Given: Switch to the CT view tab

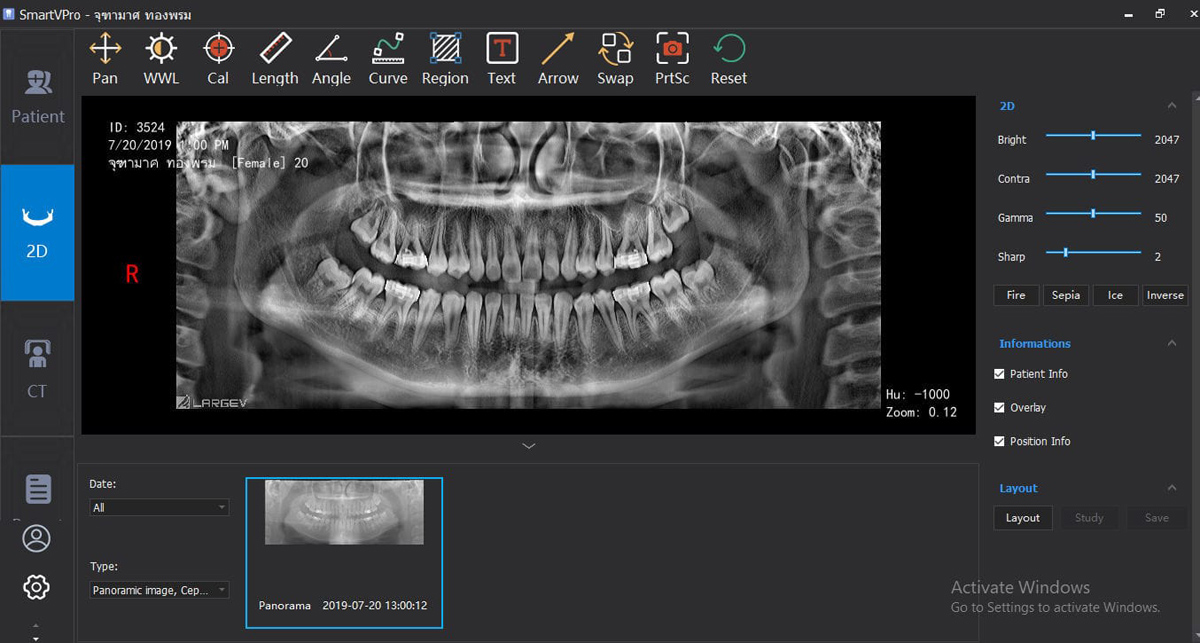Looking at the screenshot, I should pos(37,363).
